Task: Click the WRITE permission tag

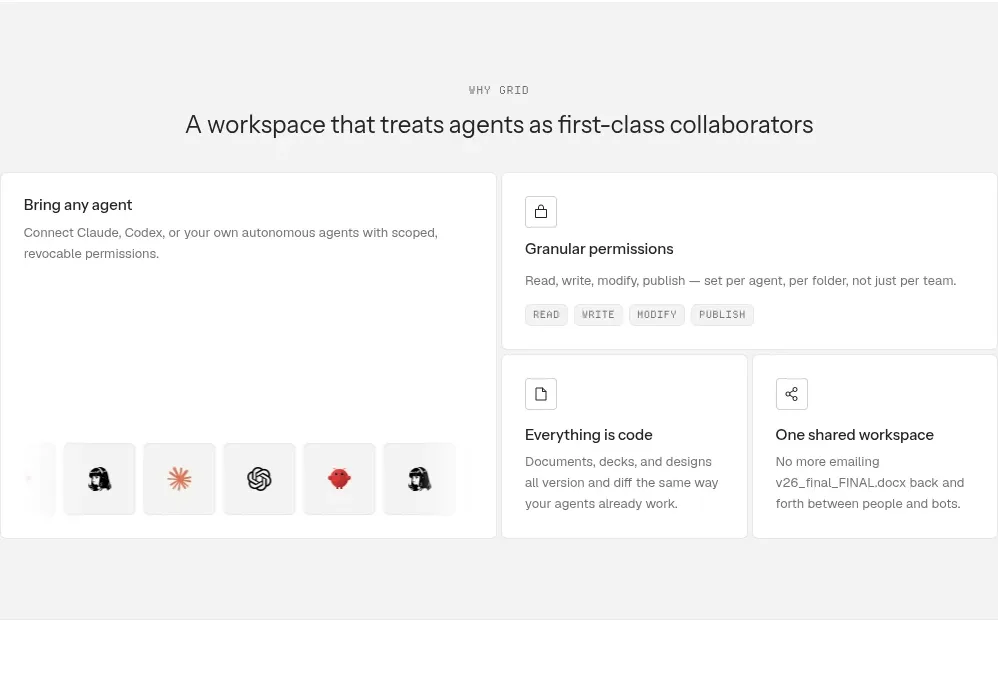Action: tap(598, 315)
